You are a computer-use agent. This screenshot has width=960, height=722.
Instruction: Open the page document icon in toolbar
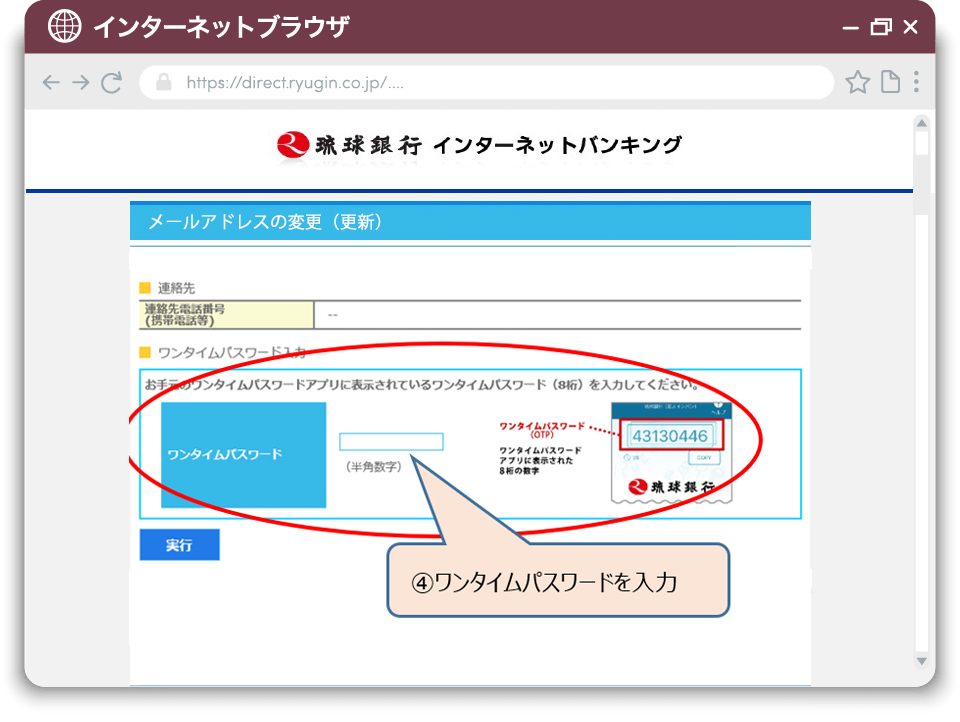pyautogui.click(x=890, y=82)
